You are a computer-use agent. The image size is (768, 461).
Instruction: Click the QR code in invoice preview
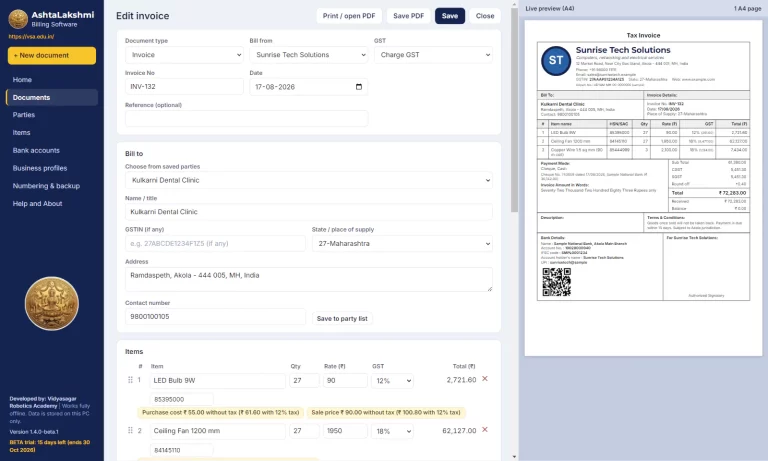coord(556,282)
